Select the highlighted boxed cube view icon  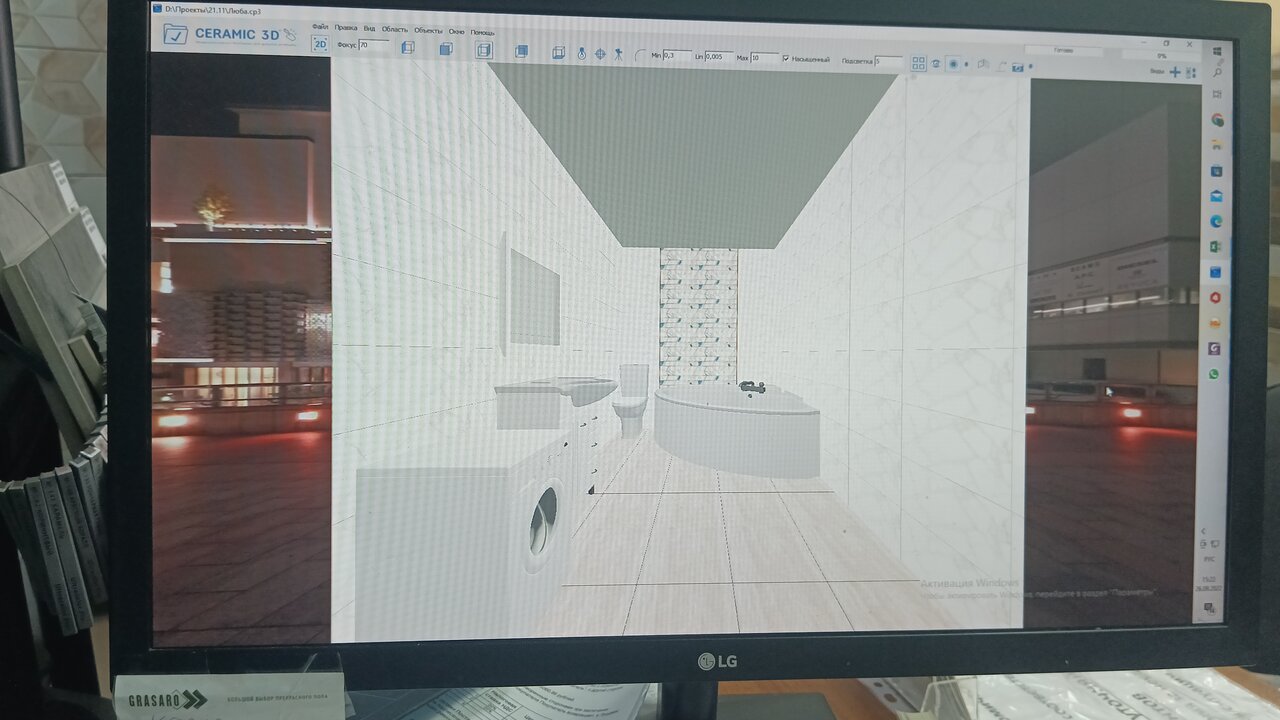484,50
